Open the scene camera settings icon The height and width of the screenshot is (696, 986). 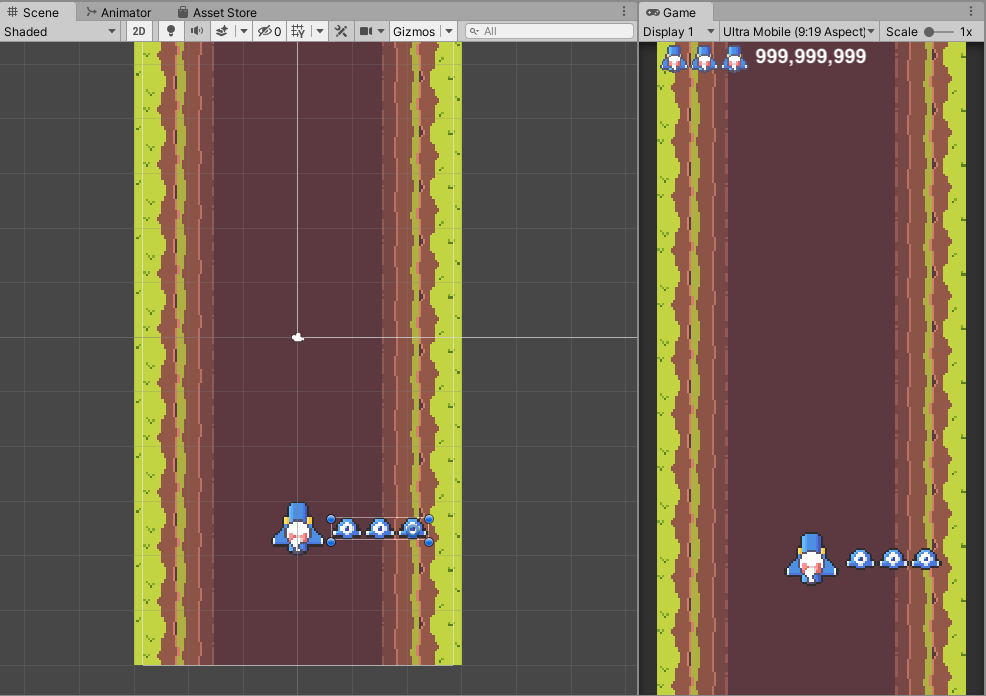[365, 31]
